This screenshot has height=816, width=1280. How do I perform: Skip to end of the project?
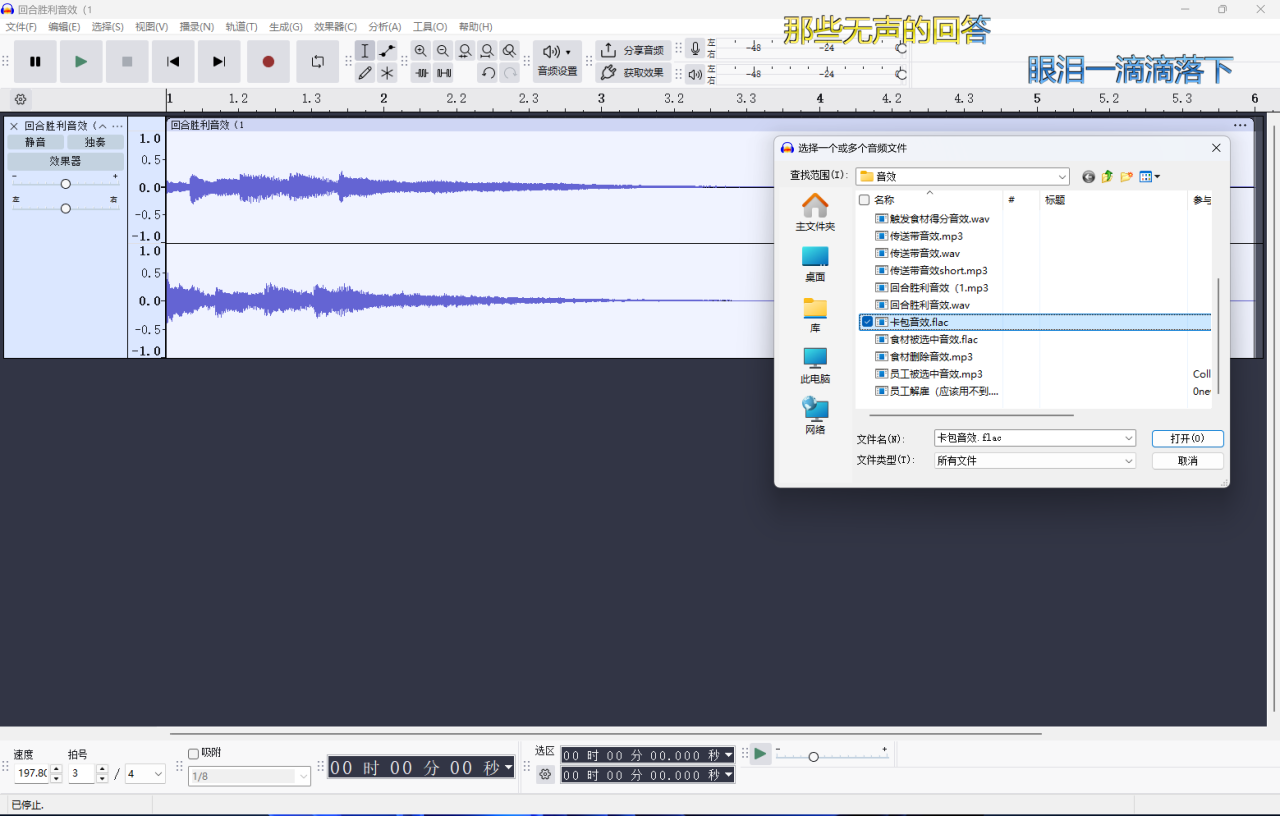[x=219, y=62]
